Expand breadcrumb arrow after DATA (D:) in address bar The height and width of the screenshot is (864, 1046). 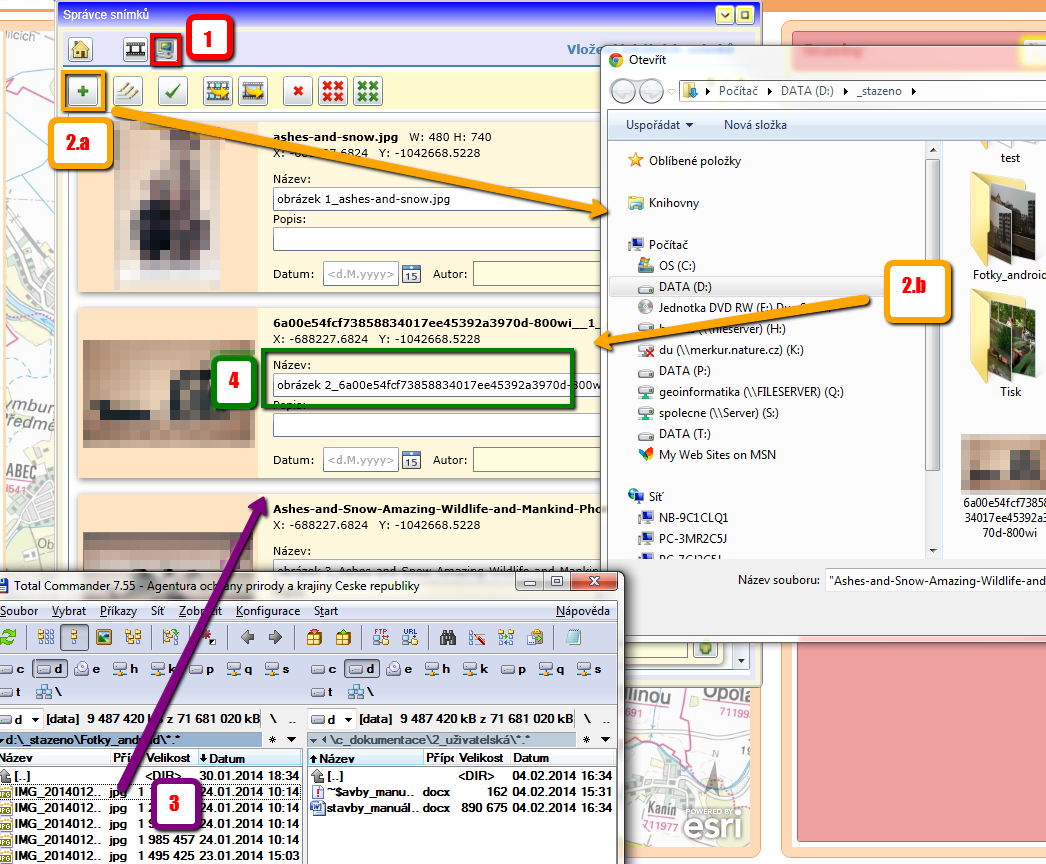tap(846, 91)
